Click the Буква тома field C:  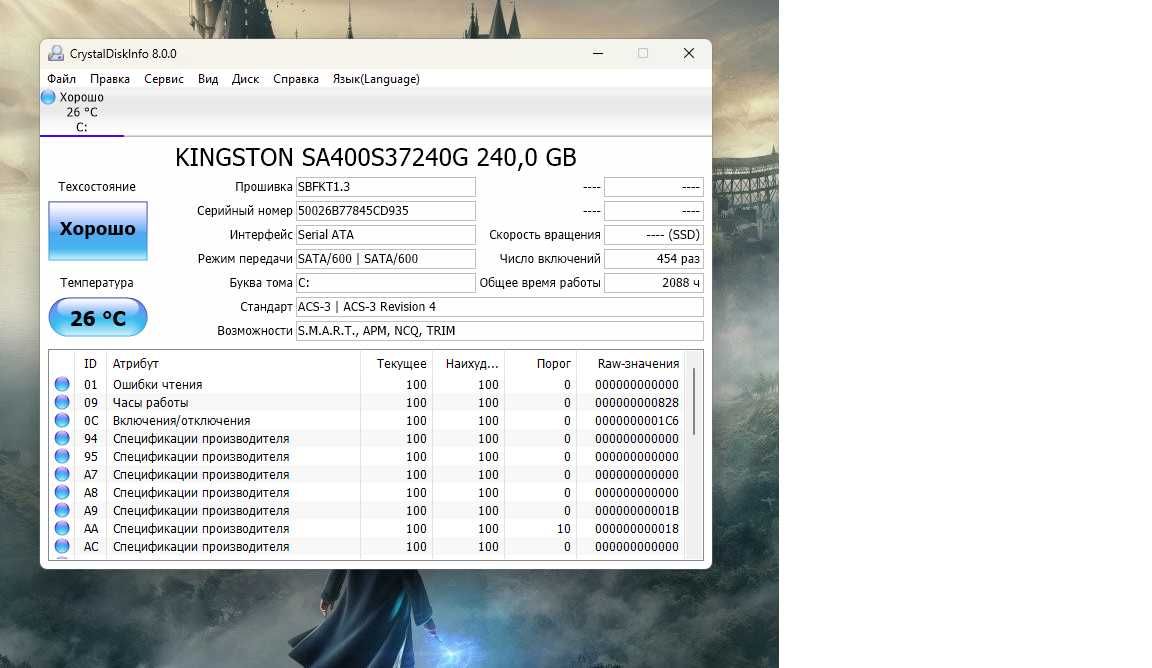386,283
